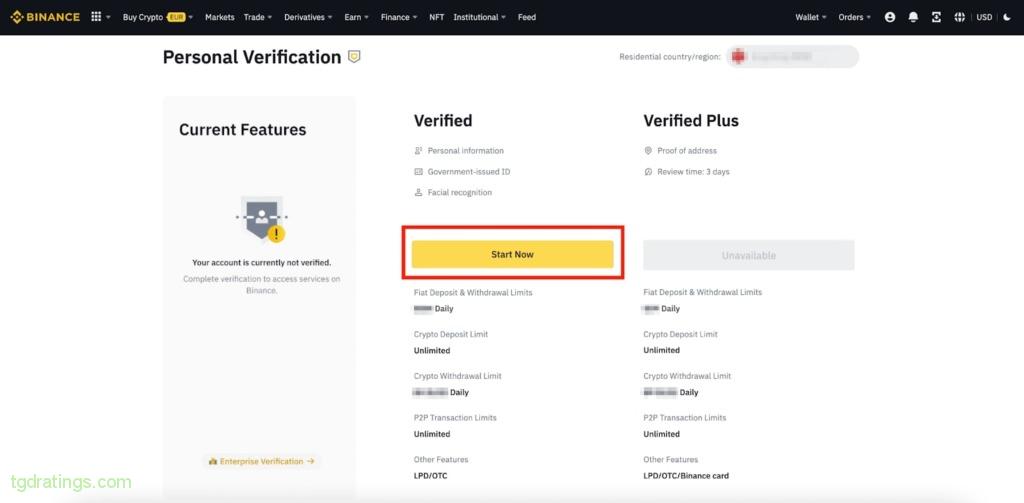
Task: Click the shield badge beside Personal Verification
Action: point(354,57)
